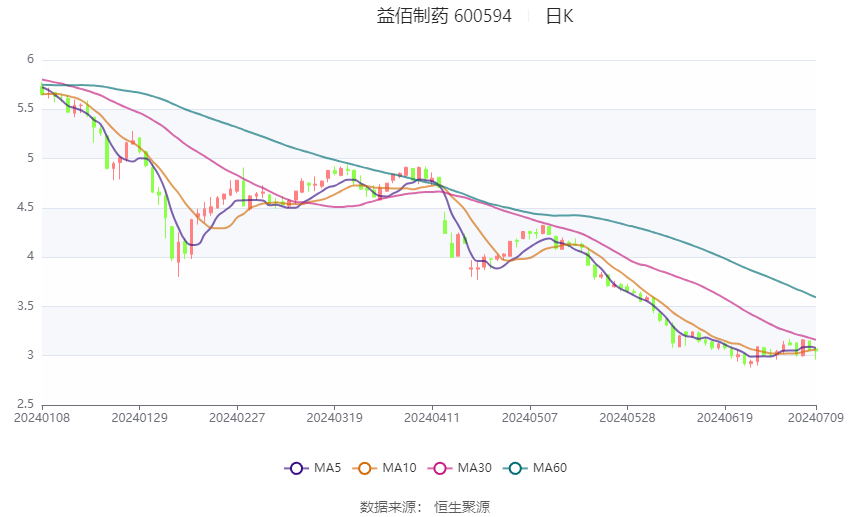Click the 20240319 date axis label
The width and height of the screenshot is (850, 517).
point(334,418)
